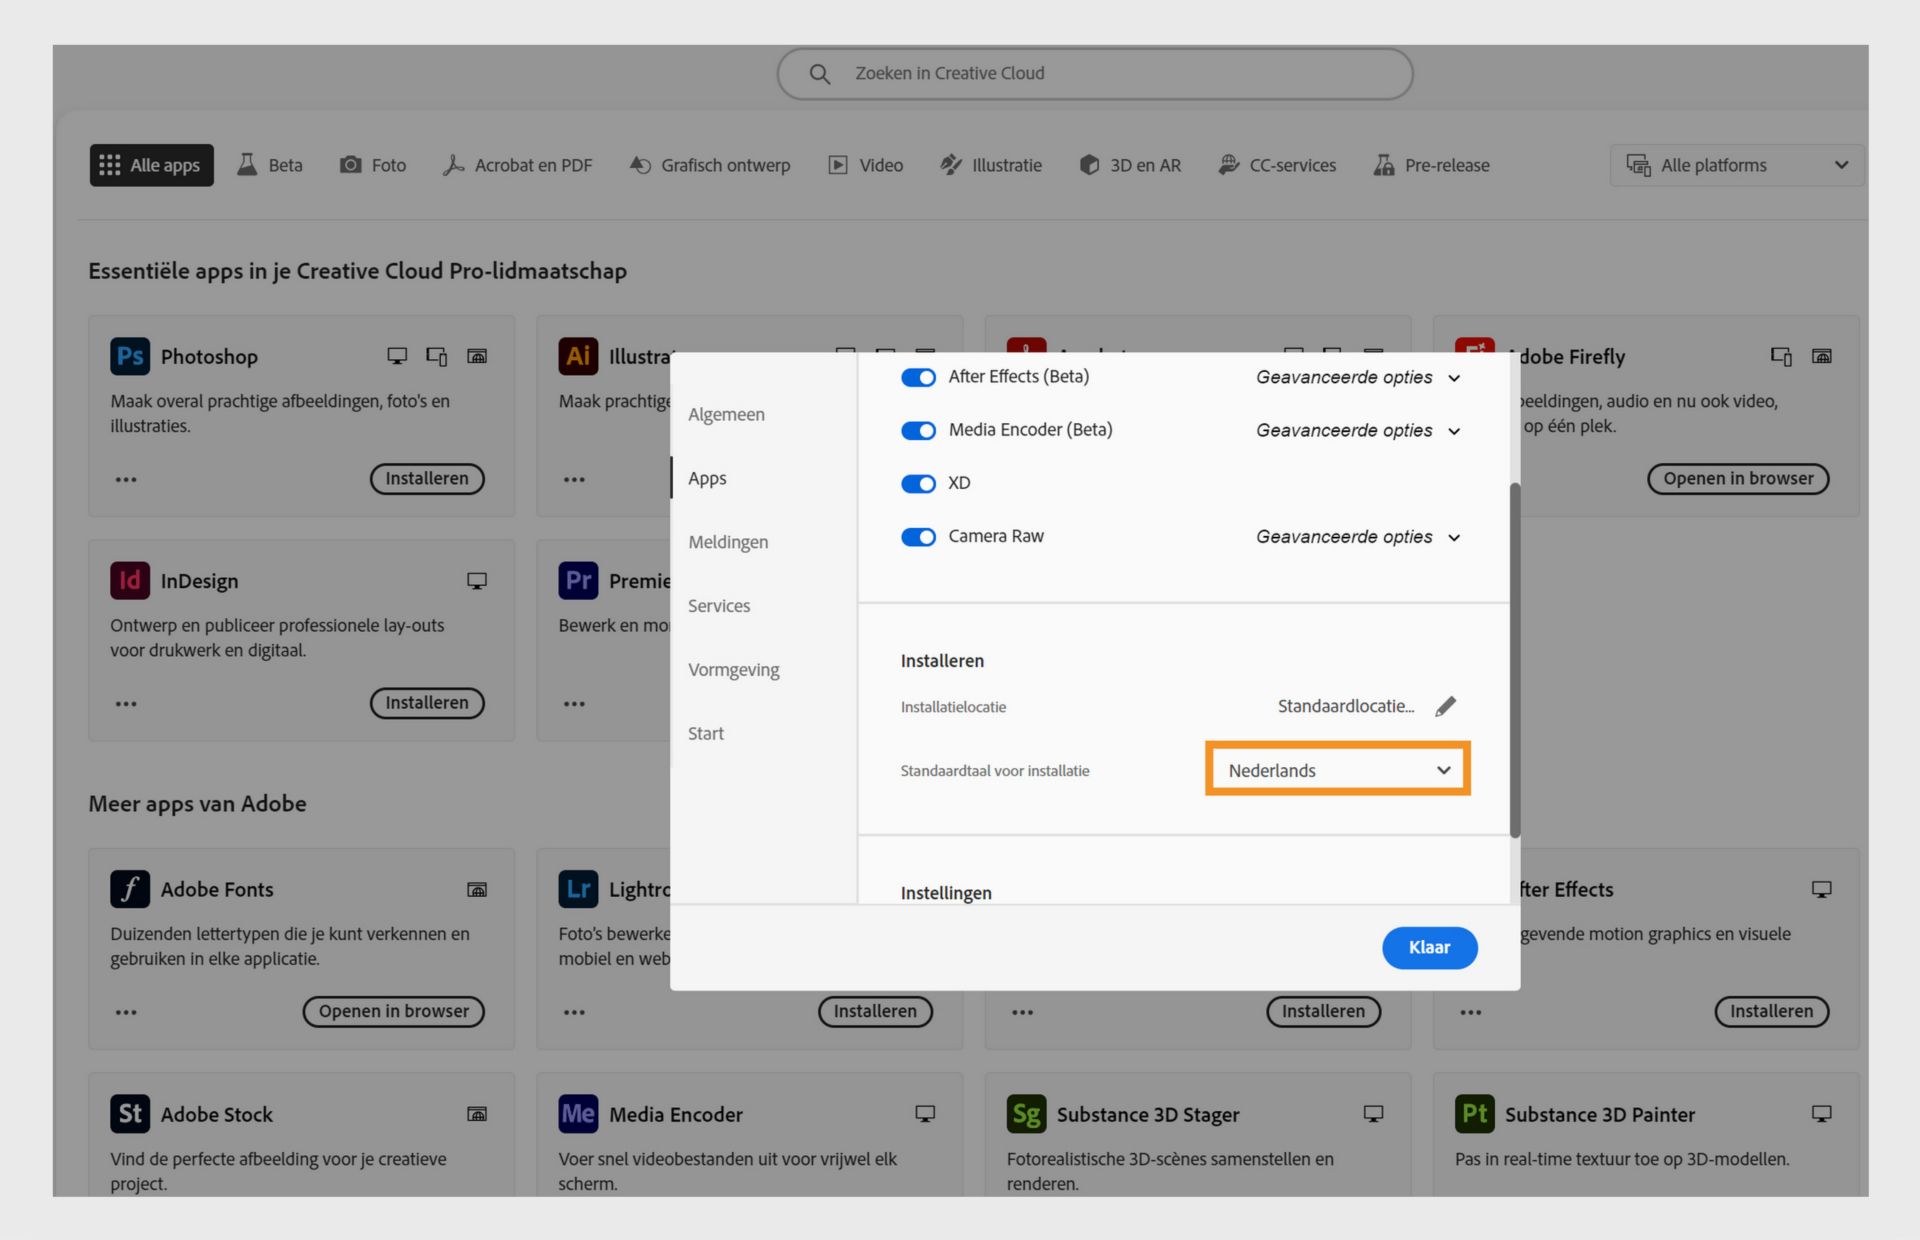Click the Substance 3D Stager Sg icon

tap(1026, 1114)
